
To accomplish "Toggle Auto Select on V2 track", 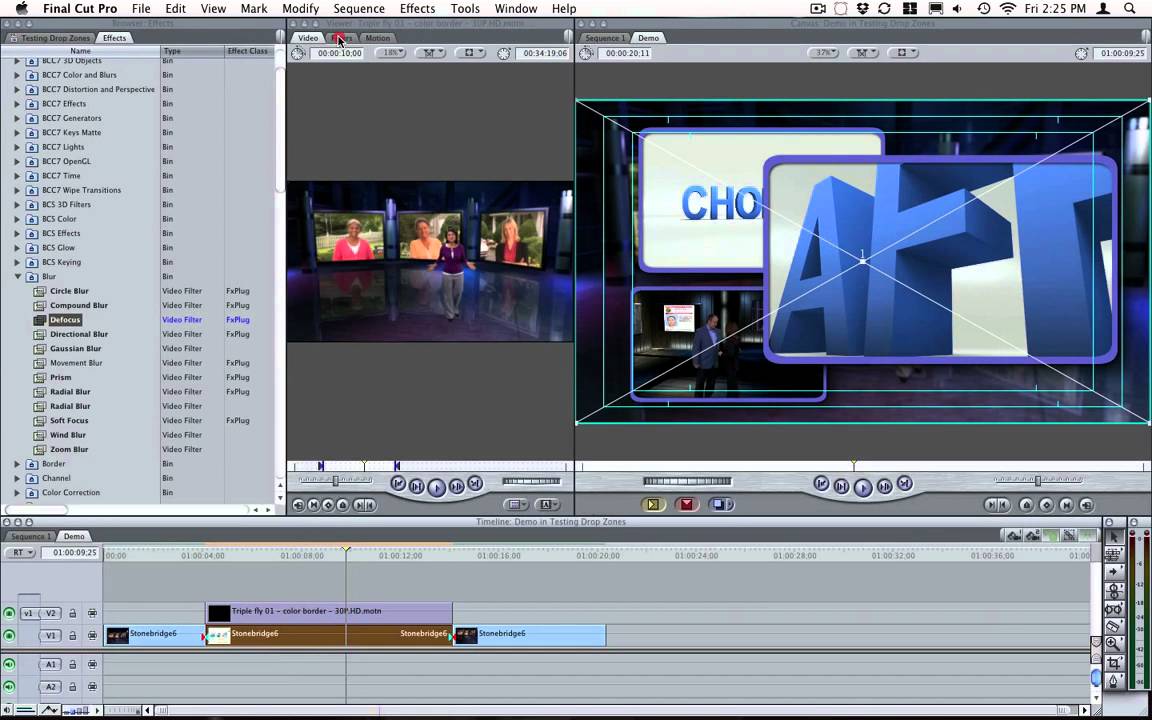I will tap(93, 613).
